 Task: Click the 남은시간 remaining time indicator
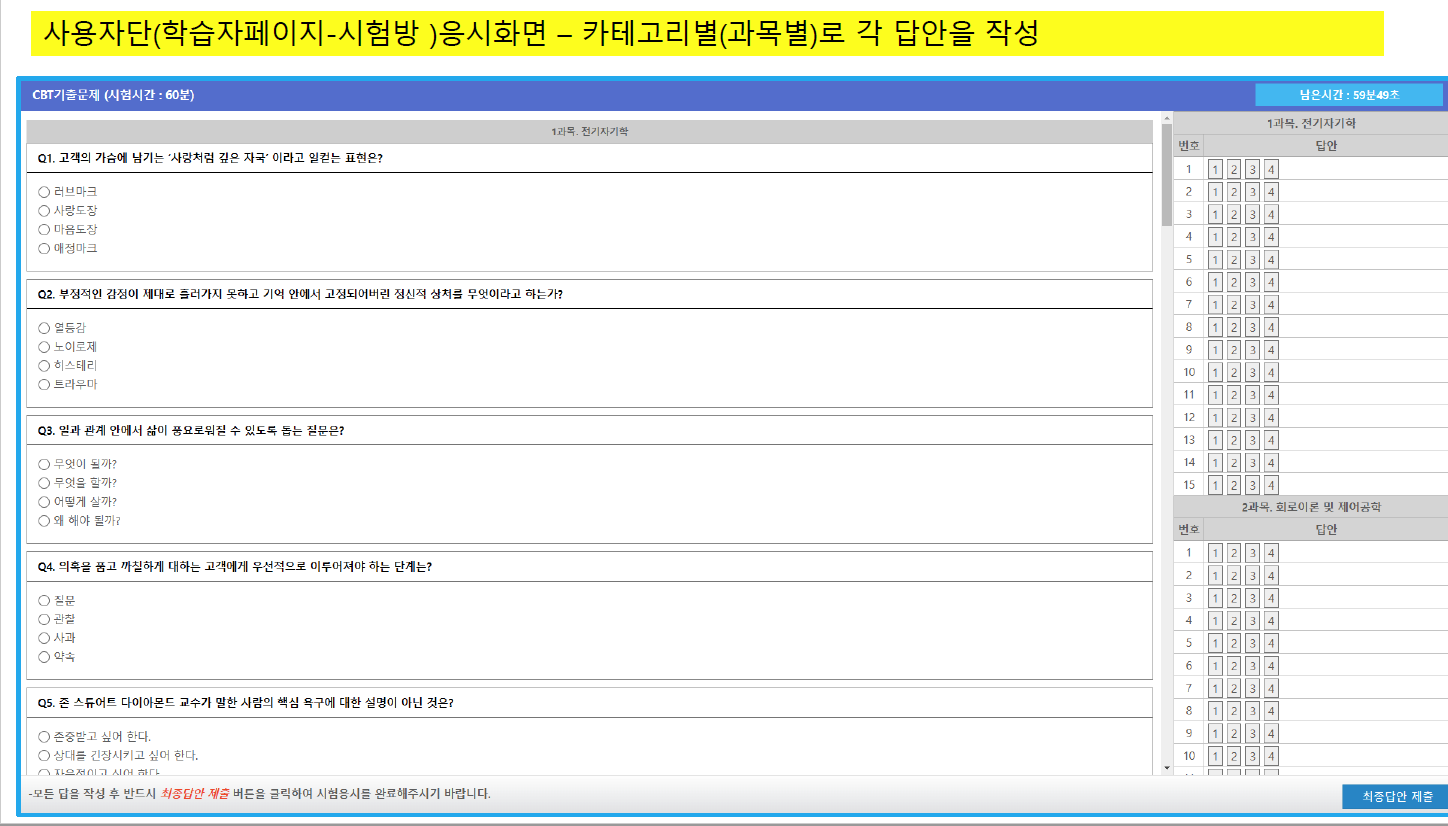[x=1348, y=95]
